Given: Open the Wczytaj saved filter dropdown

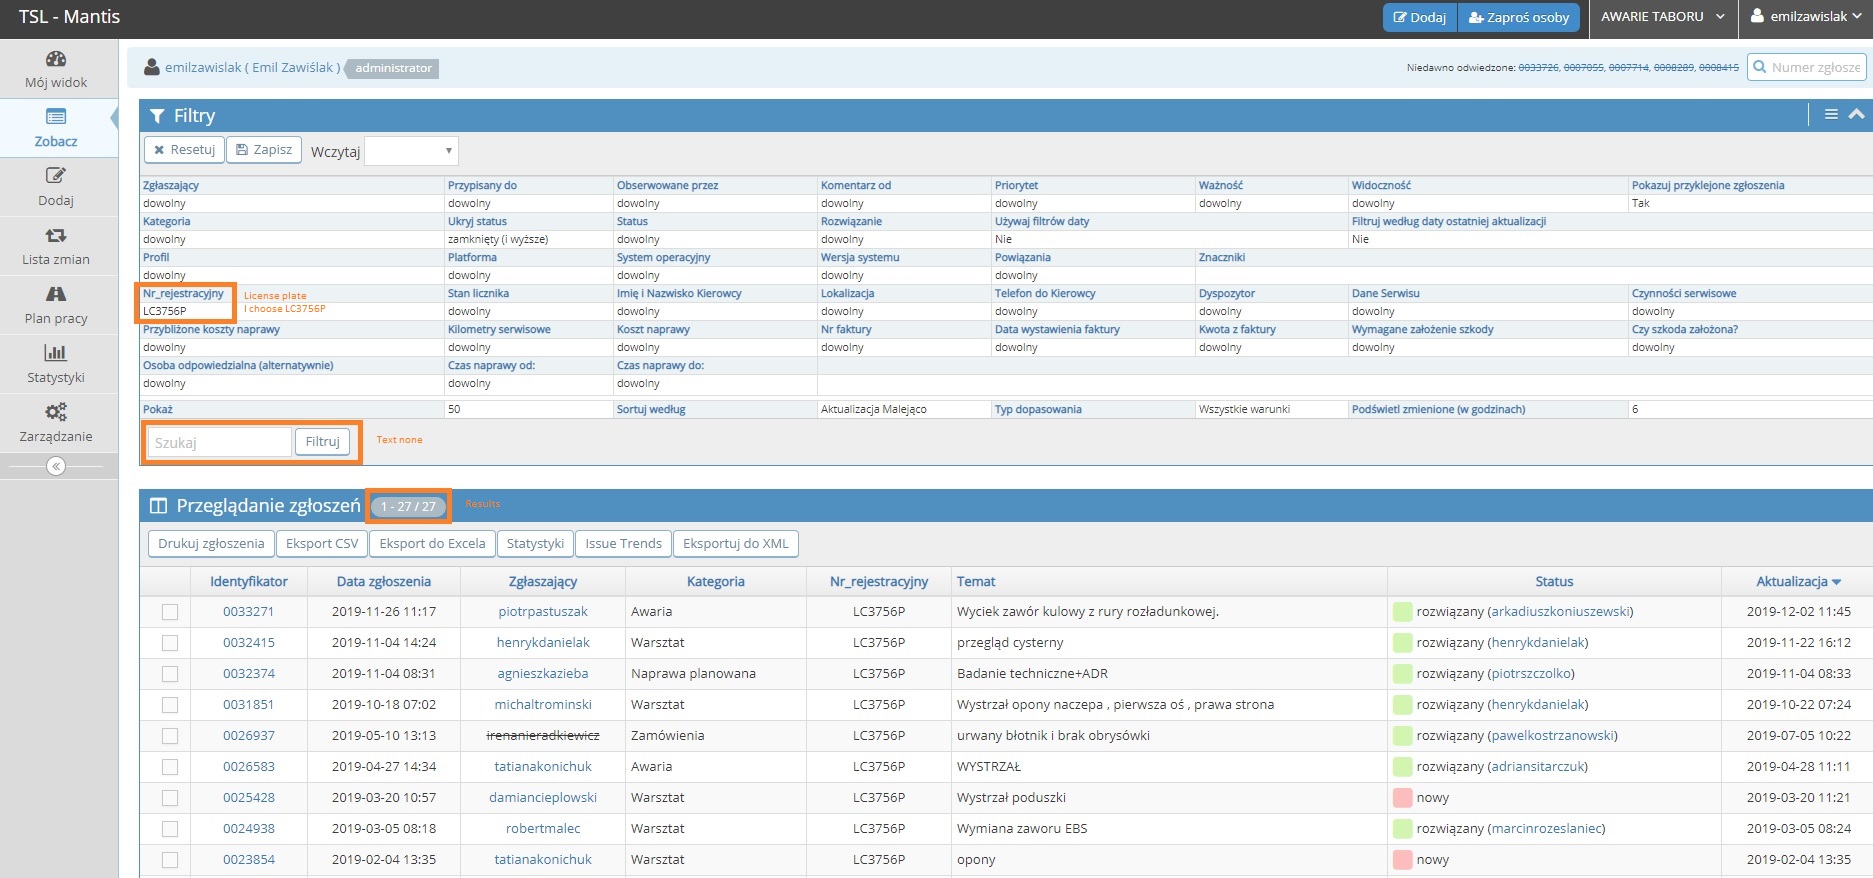Looking at the screenshot, I should pyautogui.click(x=411, y=151).
